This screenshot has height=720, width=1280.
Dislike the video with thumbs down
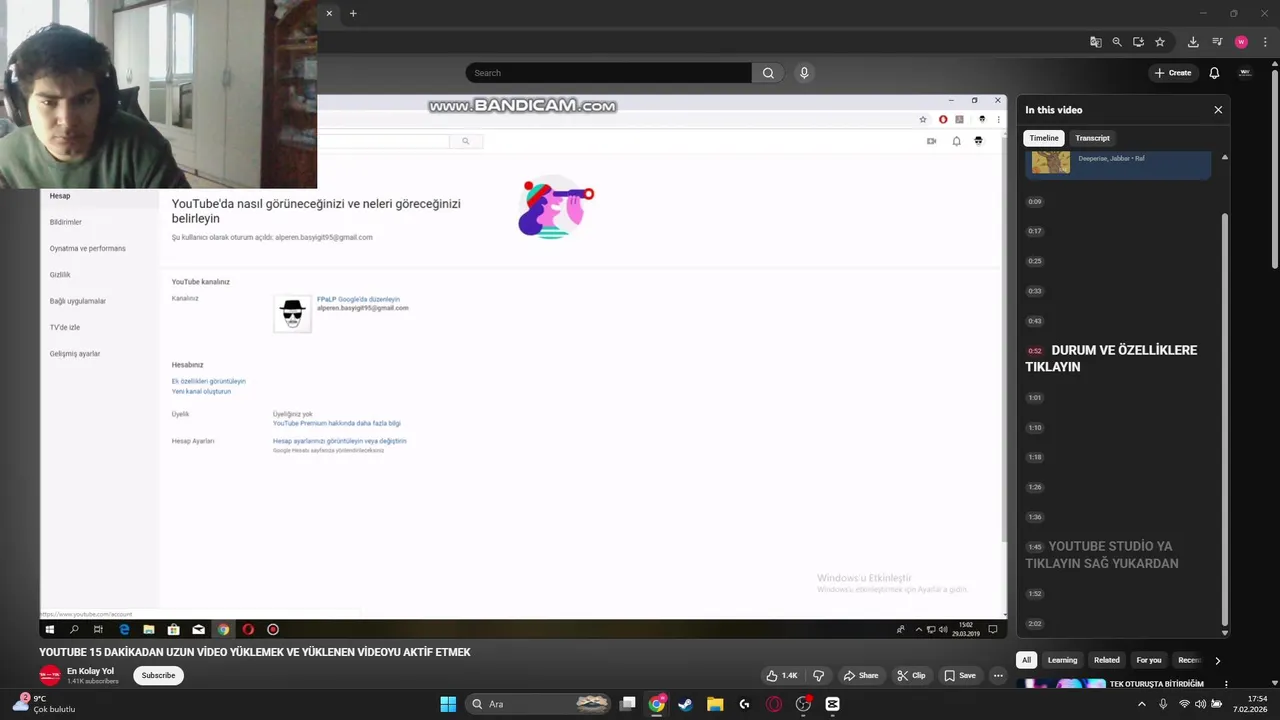pyautogui.click(x=818, y=675)
